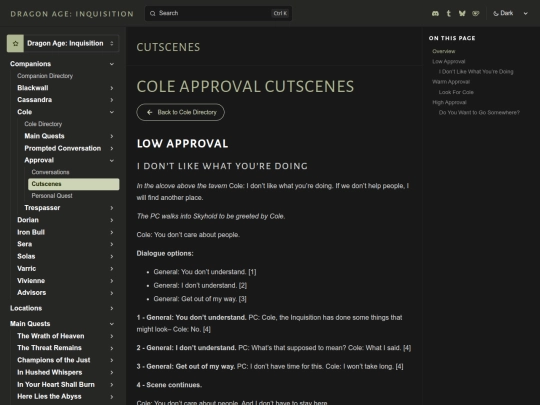The height and width of the screenshot is (405, 540).
Task: Open The Threat Remains quest
Action: coord(49,348)
